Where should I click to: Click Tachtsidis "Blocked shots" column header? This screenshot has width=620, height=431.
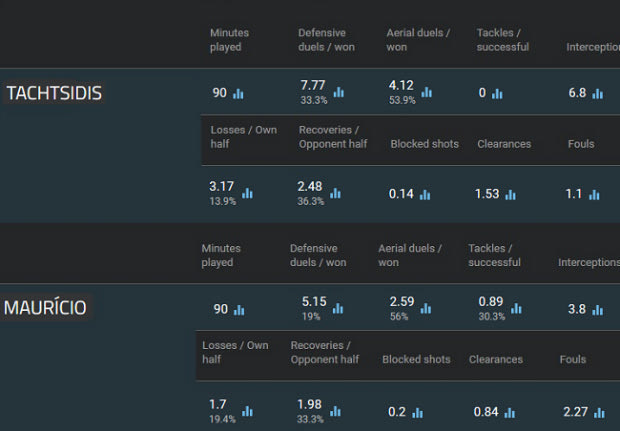(x=424, y=144)
